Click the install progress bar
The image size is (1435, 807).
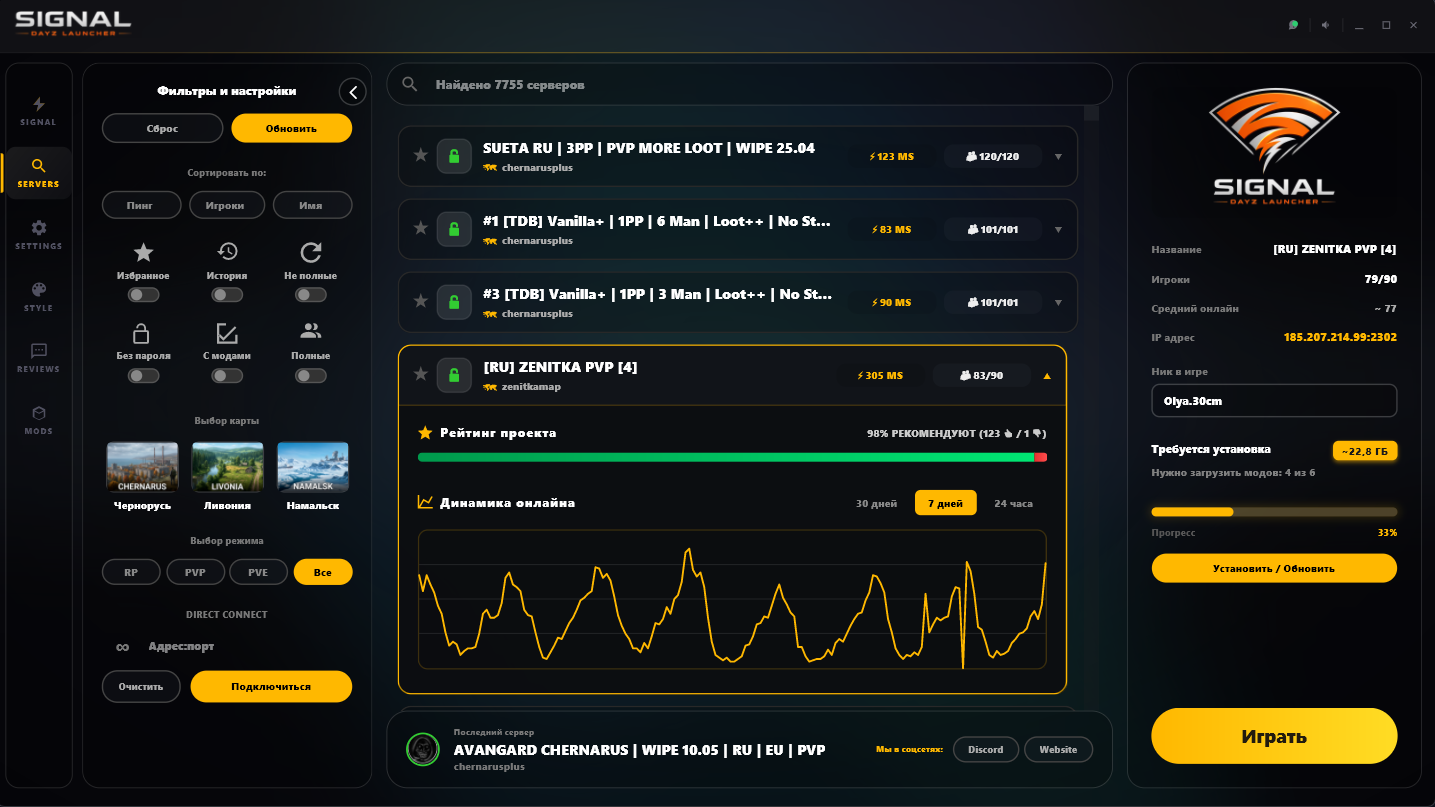(x=1274, y=512)
